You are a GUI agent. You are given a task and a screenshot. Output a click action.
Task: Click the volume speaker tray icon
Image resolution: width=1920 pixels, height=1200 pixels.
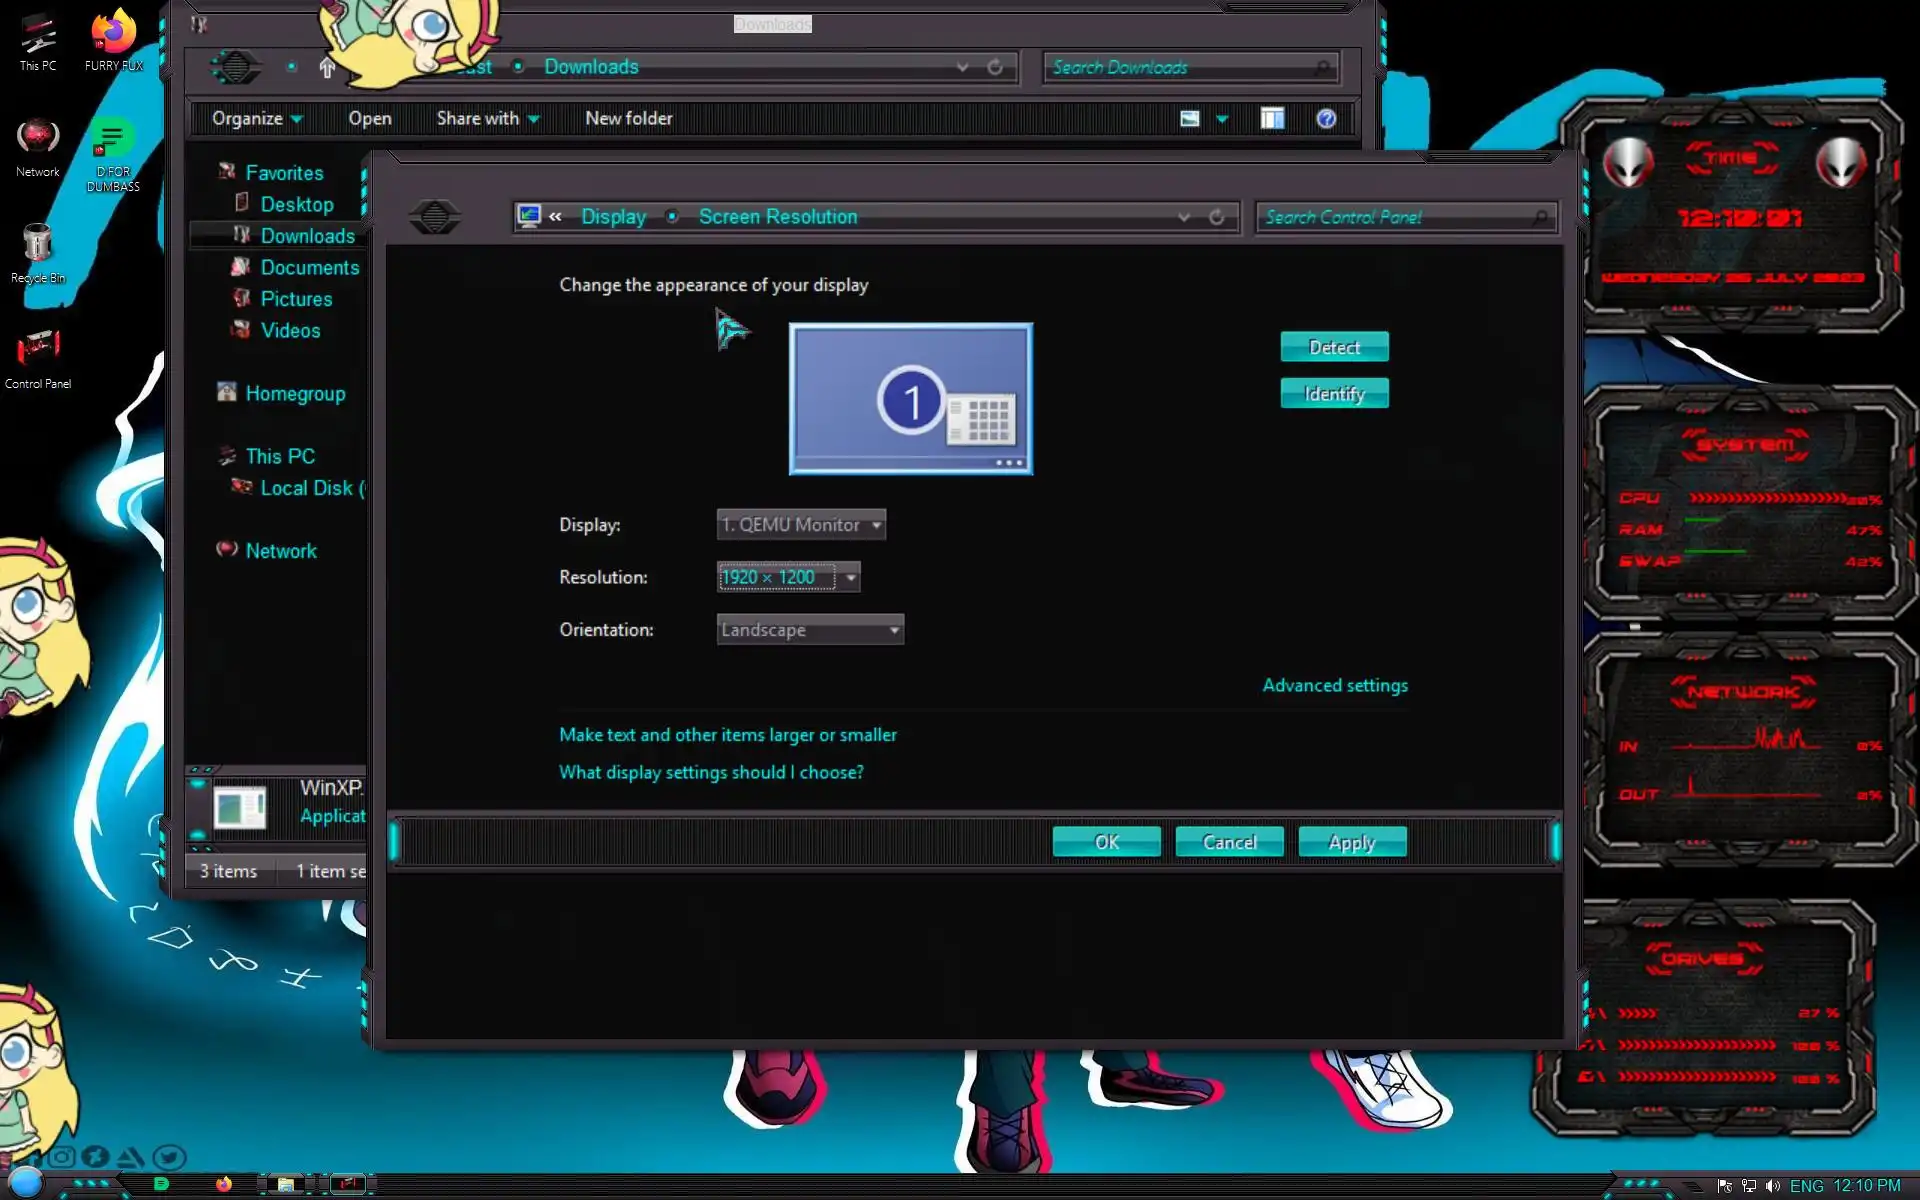pyautogui.click(x=1773, y=1186)
